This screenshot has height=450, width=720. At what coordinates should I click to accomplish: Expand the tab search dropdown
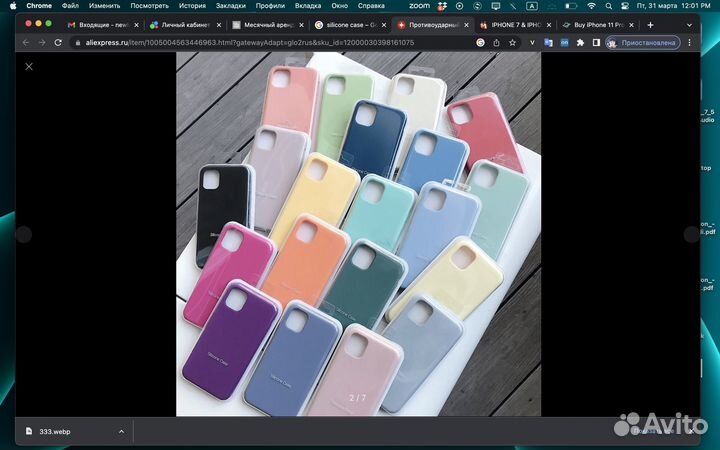click(689, 25)
